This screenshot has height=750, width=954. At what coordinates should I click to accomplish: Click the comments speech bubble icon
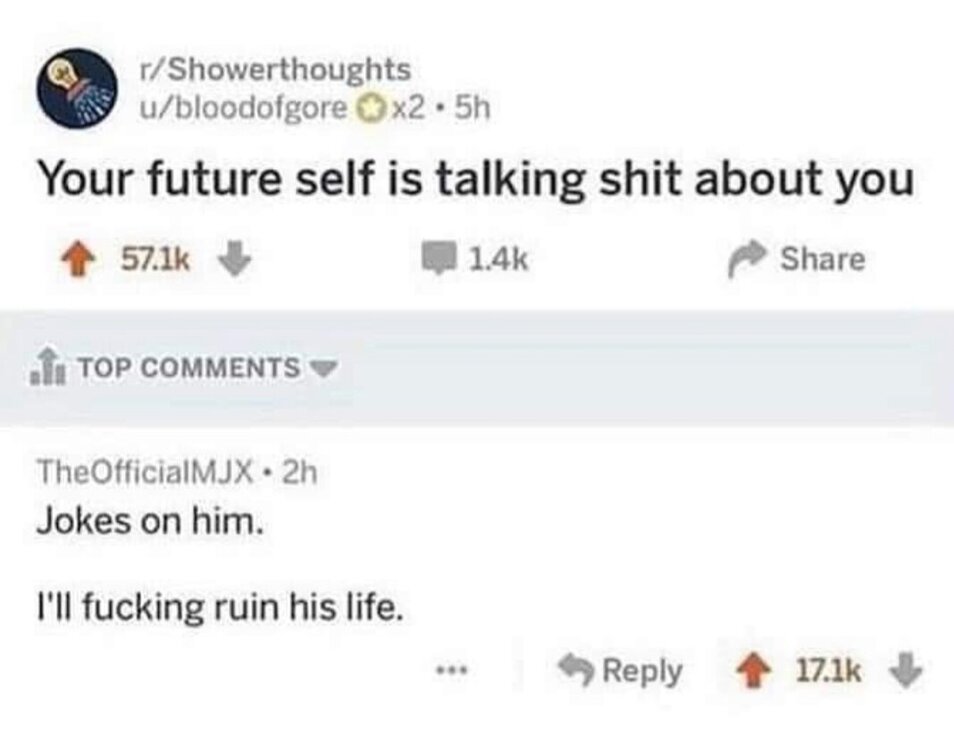coord(438,260)
